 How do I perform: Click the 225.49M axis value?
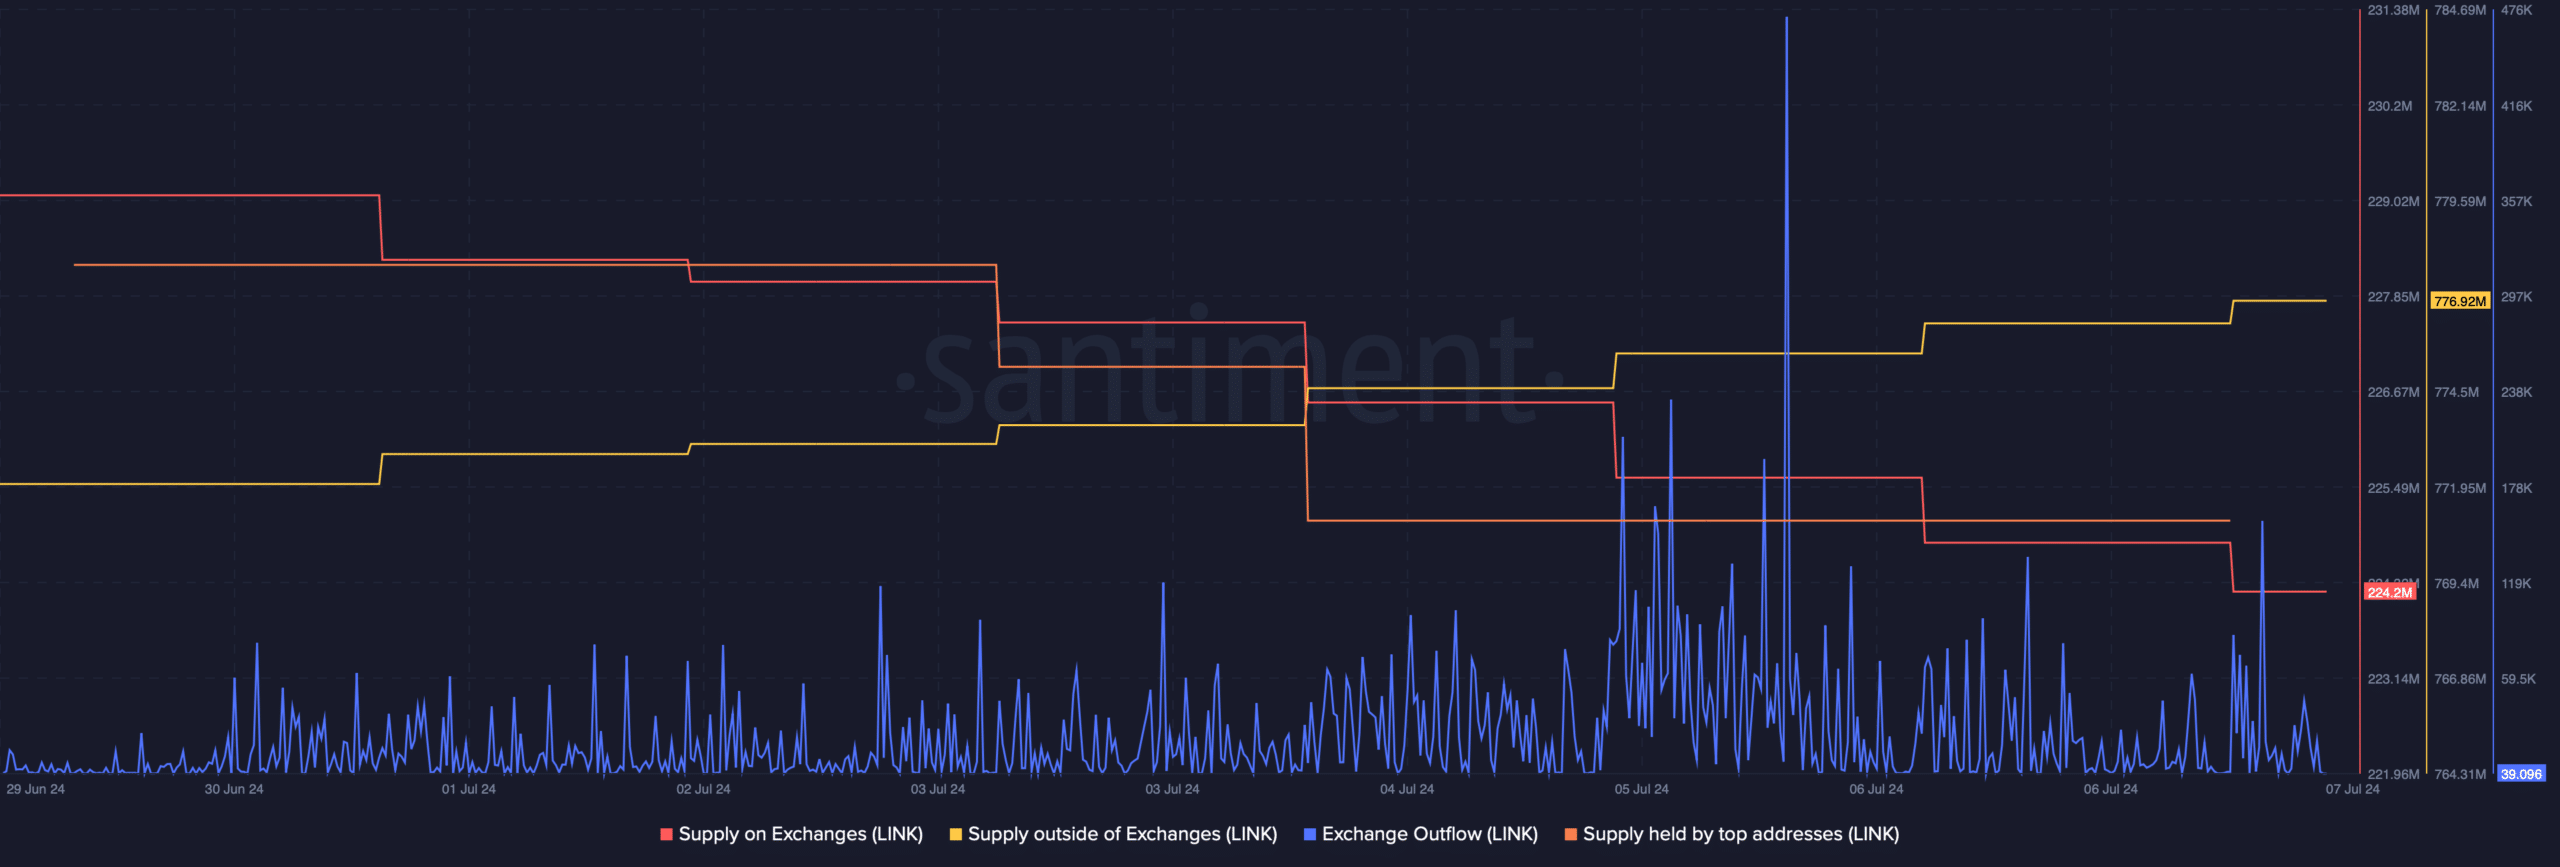click(x=2393, y=488)
